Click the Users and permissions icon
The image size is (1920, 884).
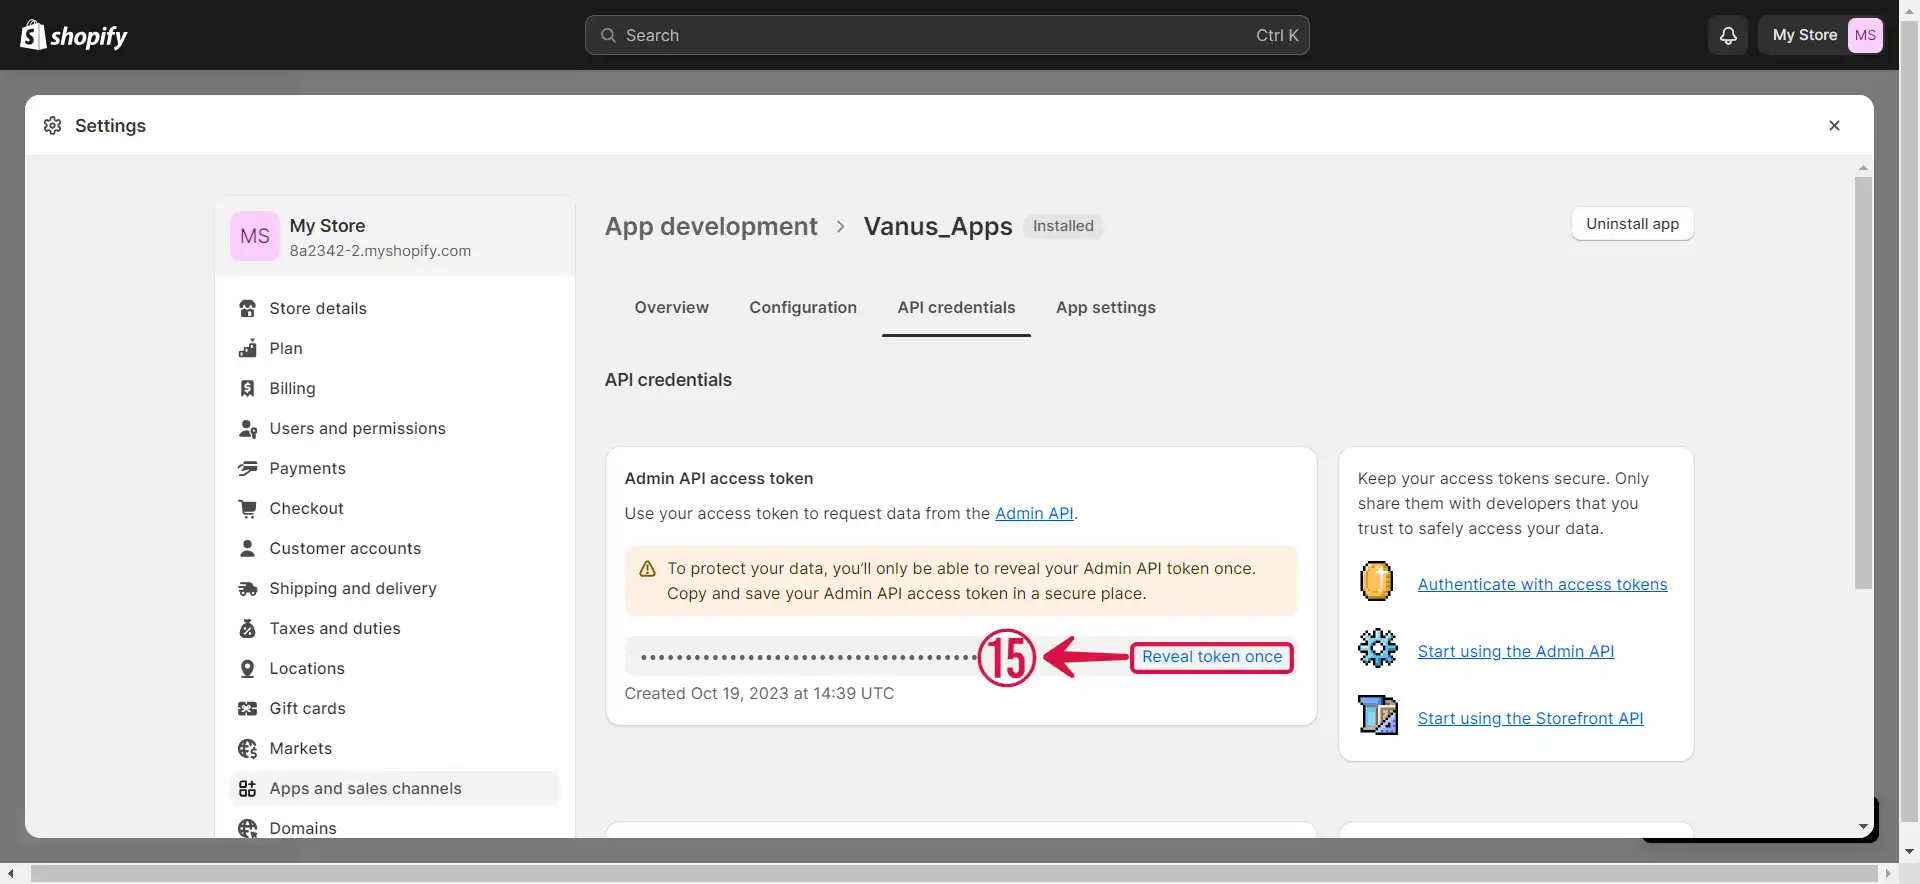[248, 428]
